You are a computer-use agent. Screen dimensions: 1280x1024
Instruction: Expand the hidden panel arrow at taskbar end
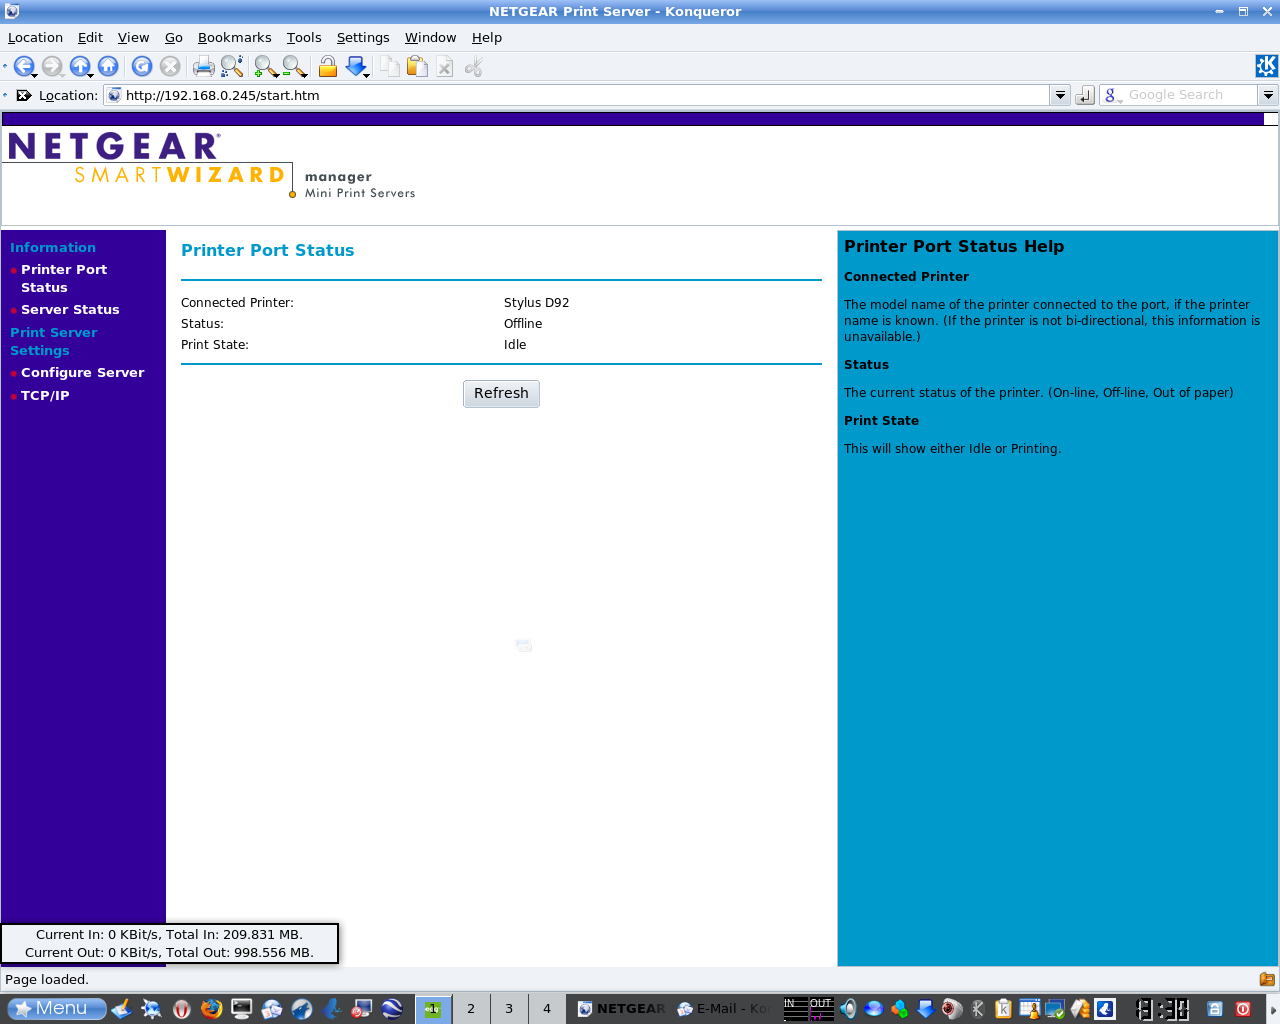(1273, 1009)
